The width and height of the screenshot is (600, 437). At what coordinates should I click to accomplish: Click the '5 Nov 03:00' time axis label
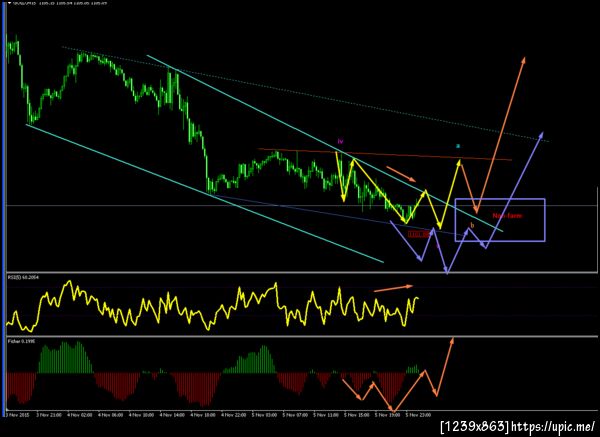click(264, 415)
